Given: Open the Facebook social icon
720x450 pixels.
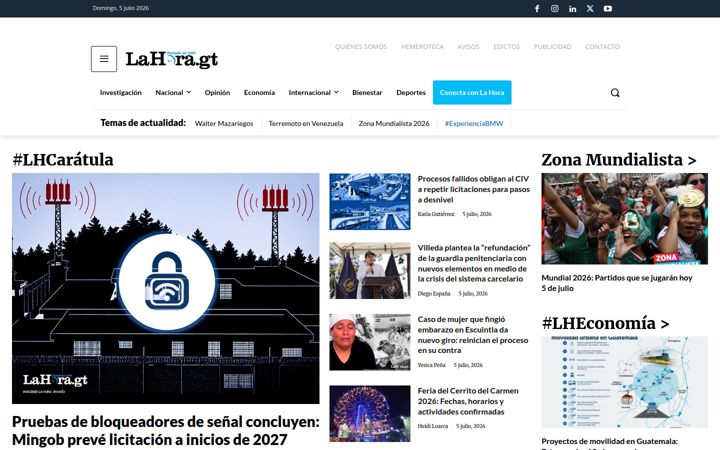Looking at the screenshot, I should point(537,9).
